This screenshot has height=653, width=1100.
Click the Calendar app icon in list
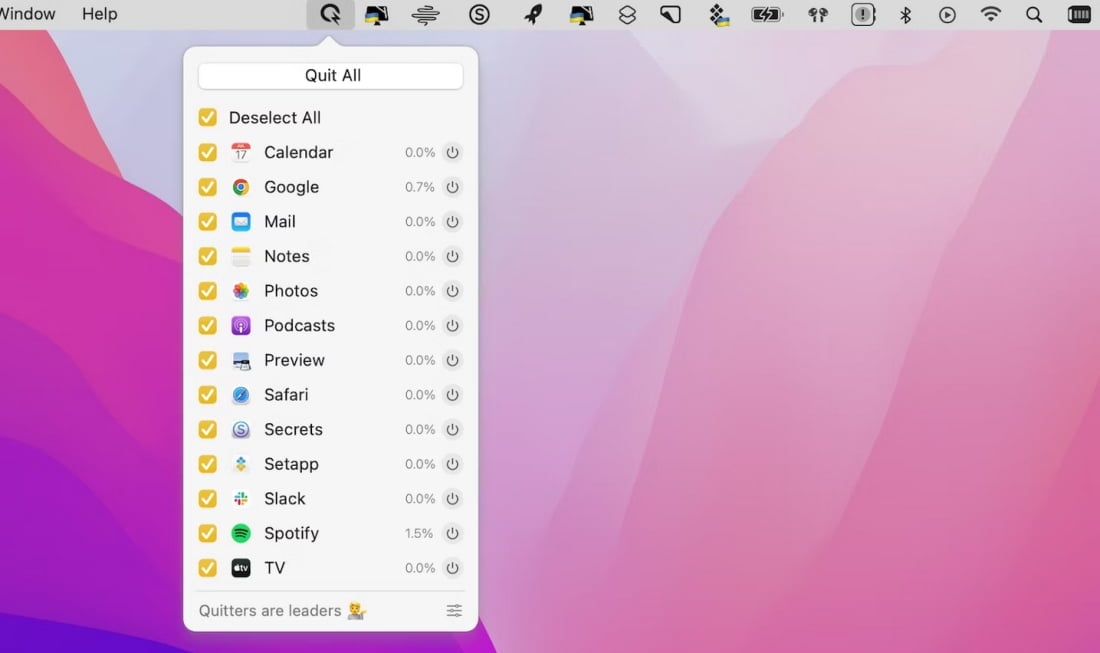[x=241, y=152]
